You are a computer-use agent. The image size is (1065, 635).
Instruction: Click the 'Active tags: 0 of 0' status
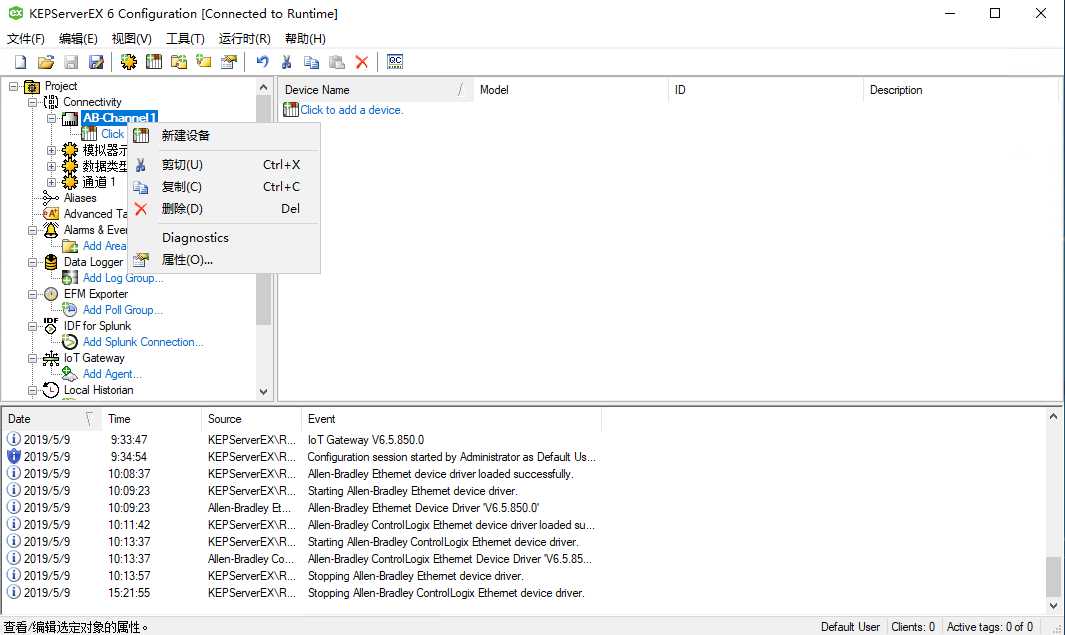[990, 627]
